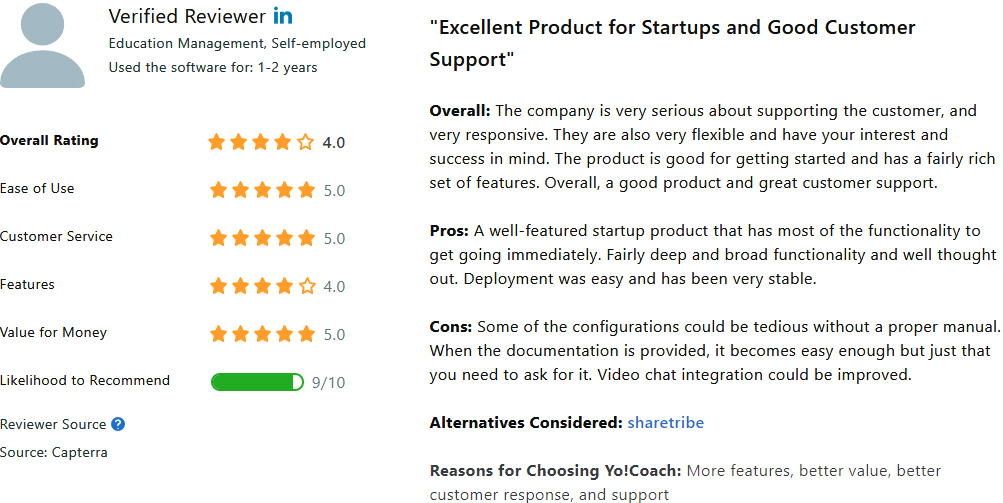Click the Verified Reviewer name
The image size is (1003, 503).
pos(187,16)
